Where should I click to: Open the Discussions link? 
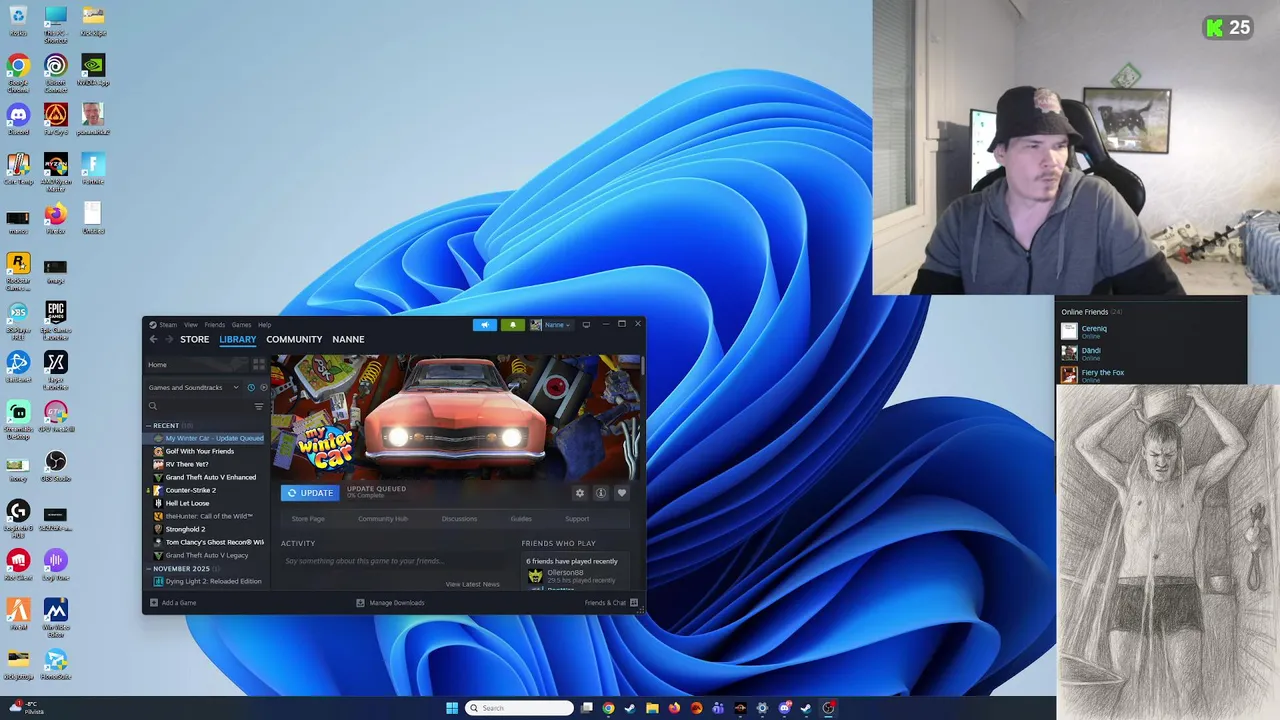pyautogui.click(x=459, y=519)
